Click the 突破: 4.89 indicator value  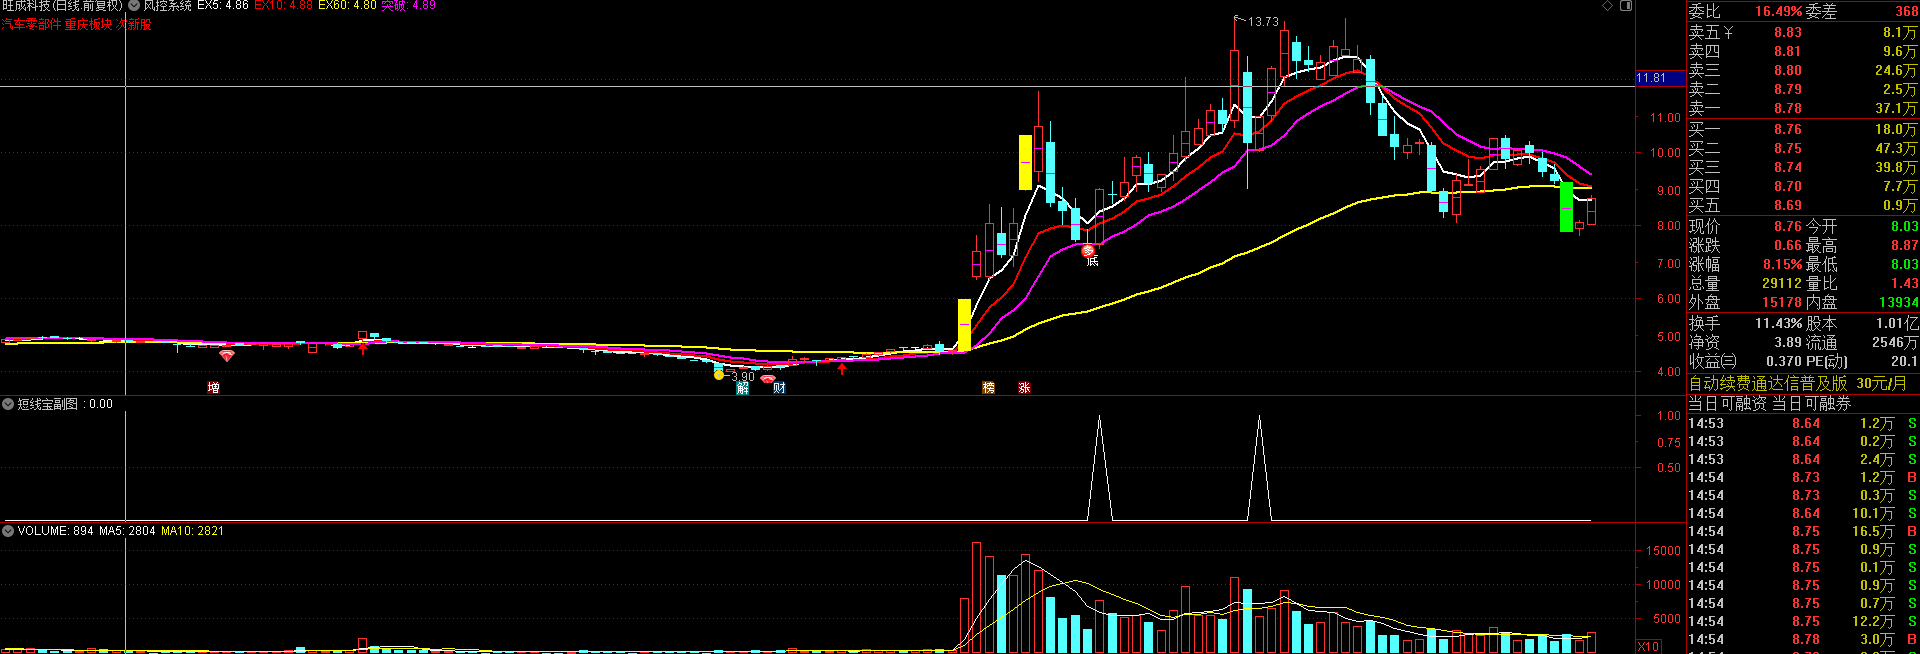tap(408, 6)
